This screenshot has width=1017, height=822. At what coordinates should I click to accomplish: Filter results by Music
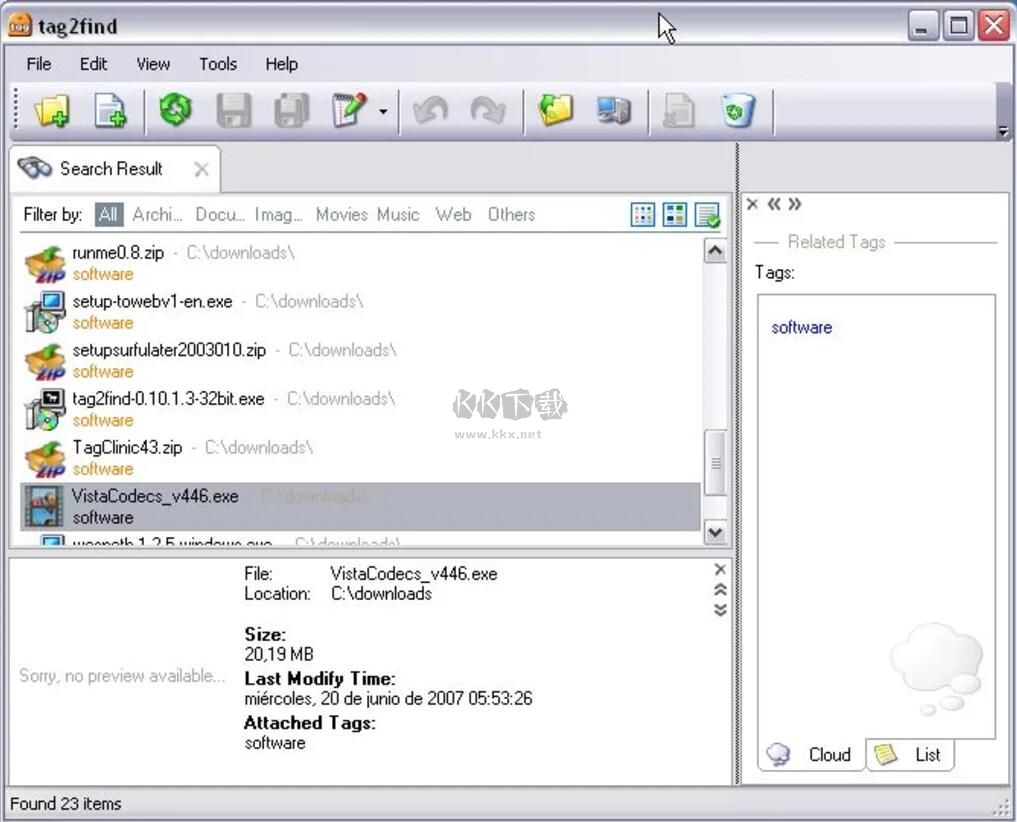click(x=398, y=214)
